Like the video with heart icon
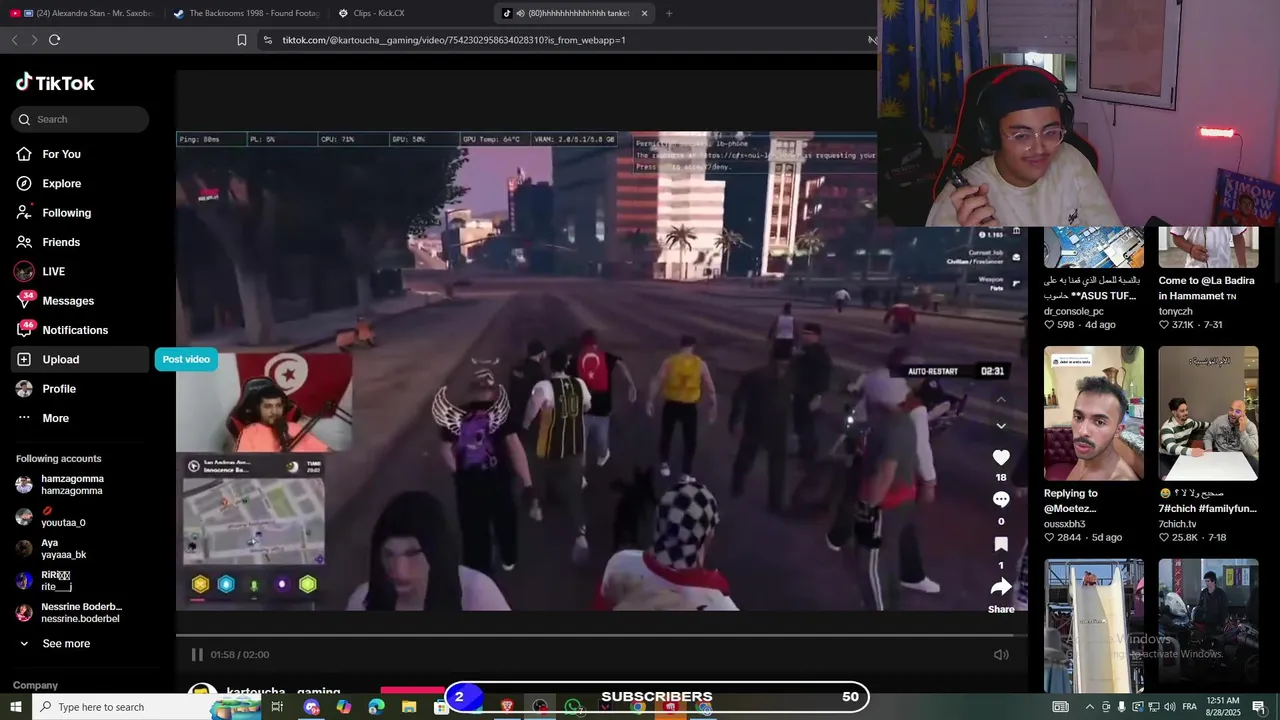This screenshot has height=720, width=1280. pyautogui.click(x=1001, y=457)
